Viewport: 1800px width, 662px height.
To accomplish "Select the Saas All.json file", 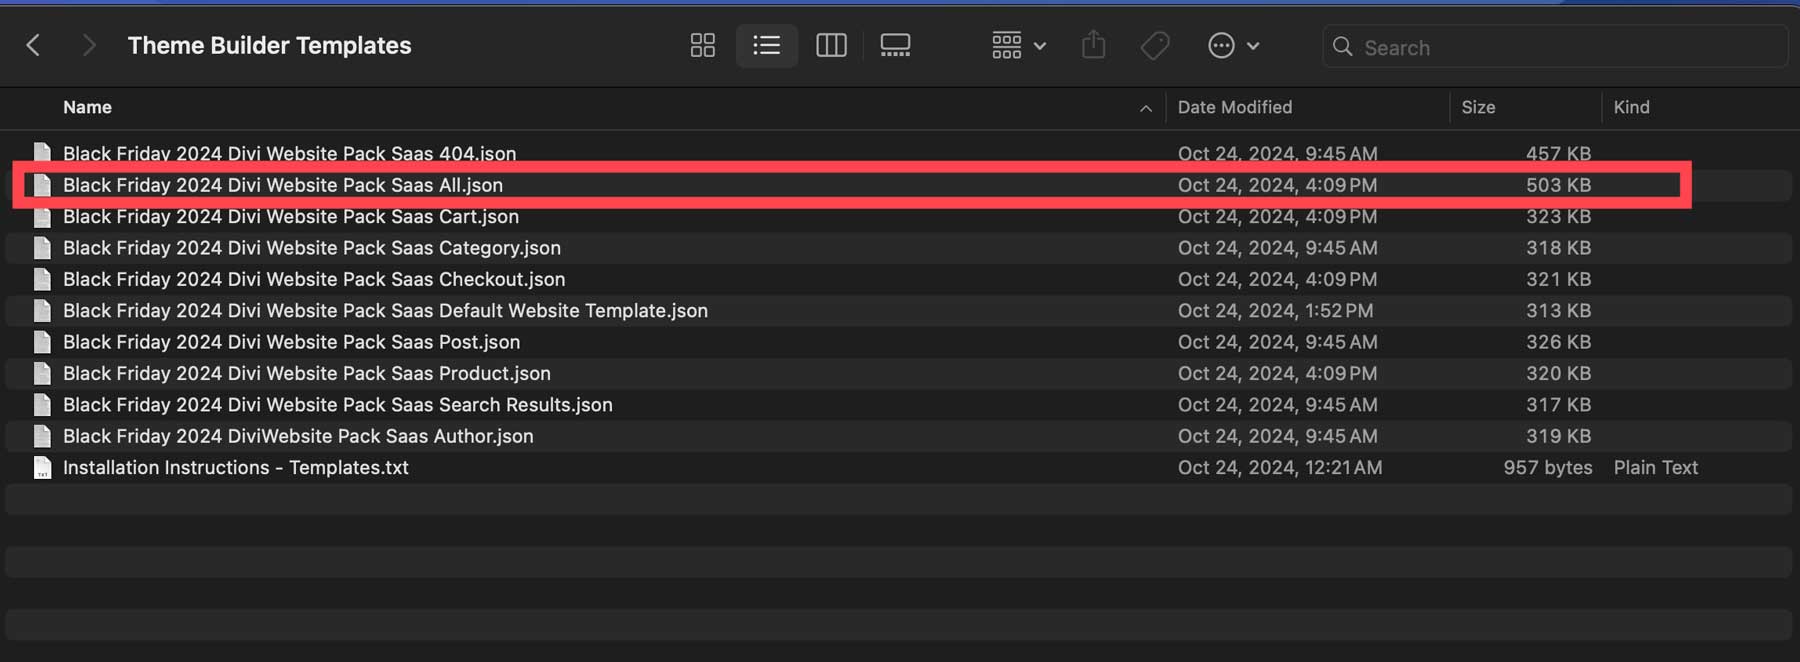I will click(x=283, y=185).
